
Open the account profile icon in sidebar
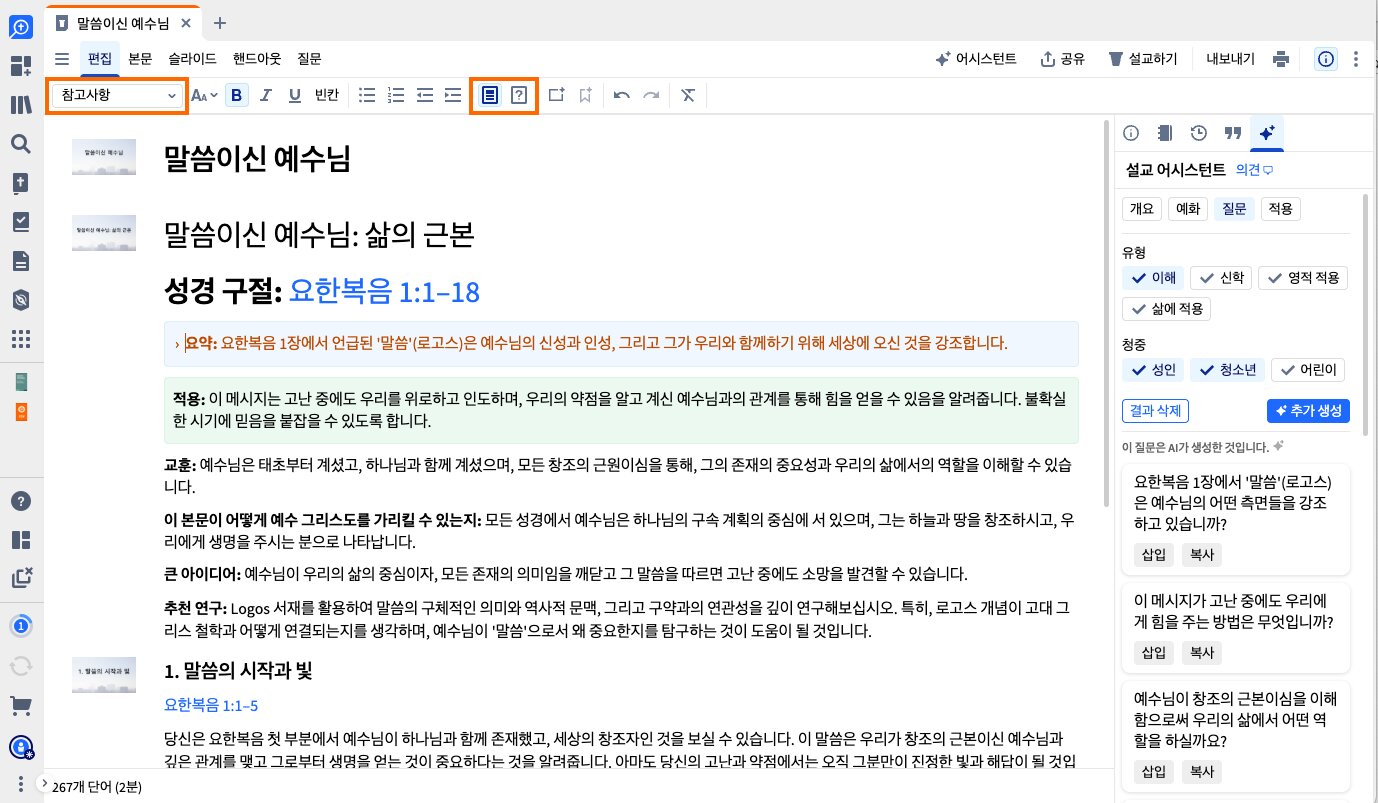point(21,746)
